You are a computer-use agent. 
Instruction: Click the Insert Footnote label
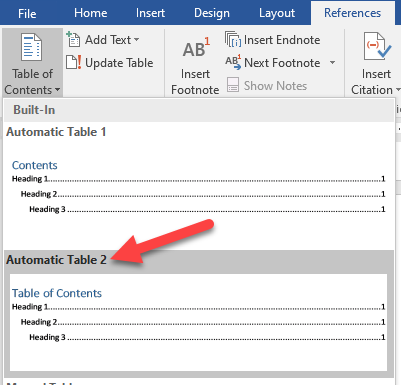coord(195,82)
